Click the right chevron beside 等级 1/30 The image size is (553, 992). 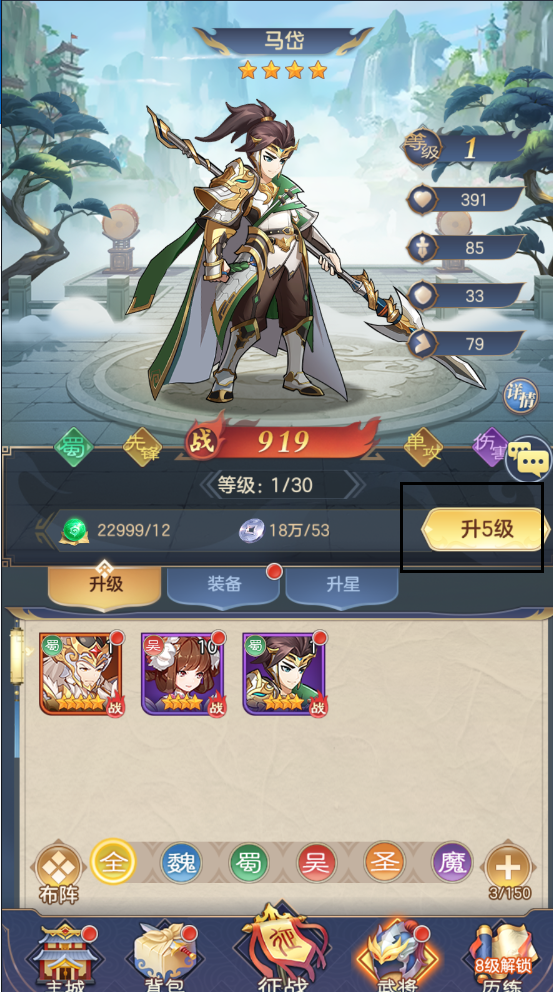pos(357,485)
